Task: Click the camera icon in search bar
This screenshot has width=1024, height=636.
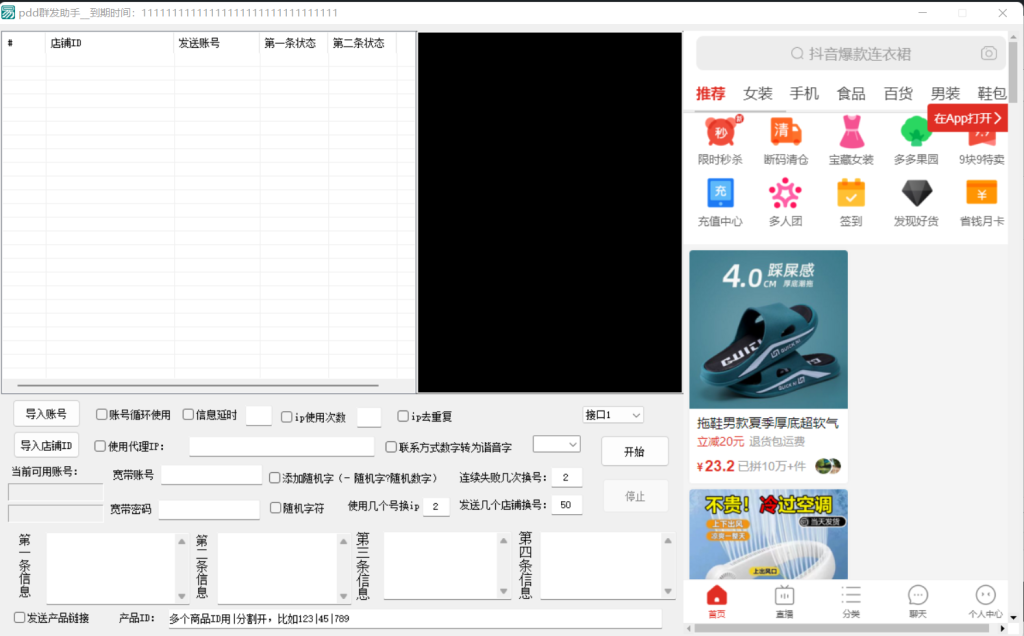Action: (x=988, y=54)
